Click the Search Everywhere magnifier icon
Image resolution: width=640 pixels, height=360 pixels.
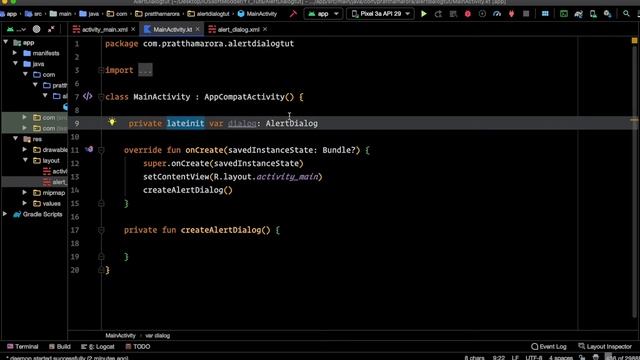point(626,14)
